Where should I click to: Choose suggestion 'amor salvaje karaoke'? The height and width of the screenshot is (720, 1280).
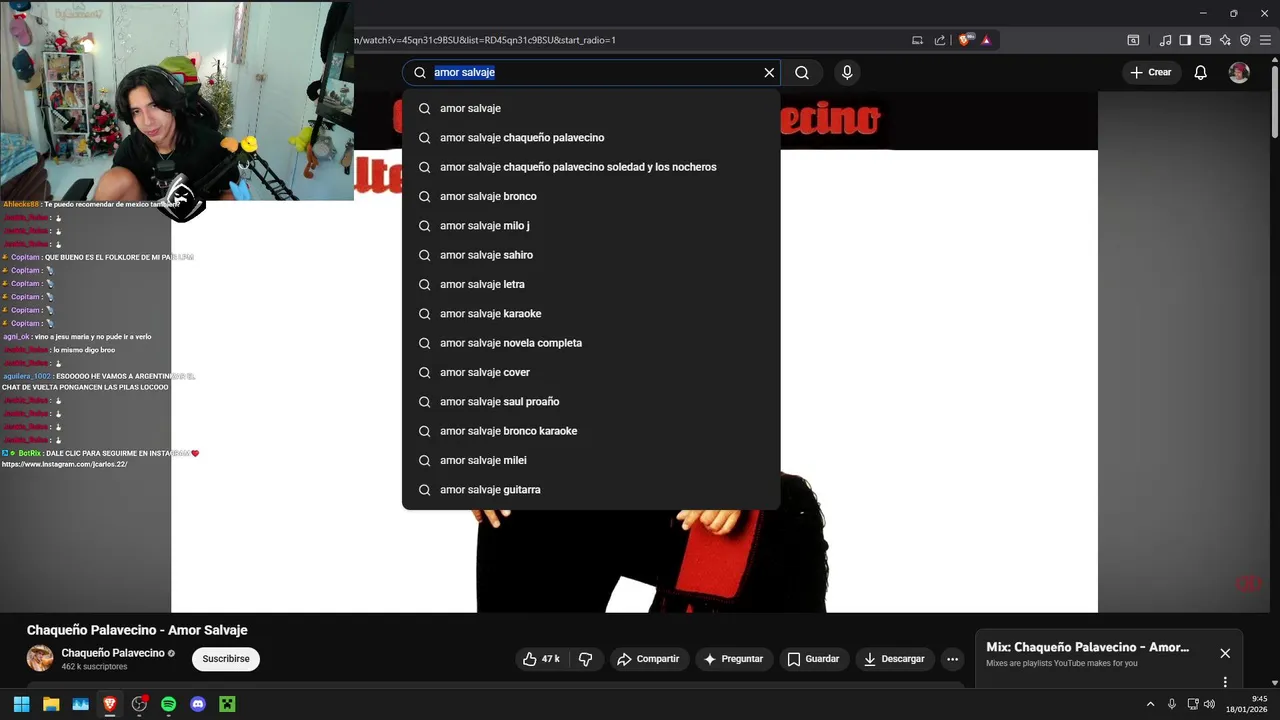[591, 313]
